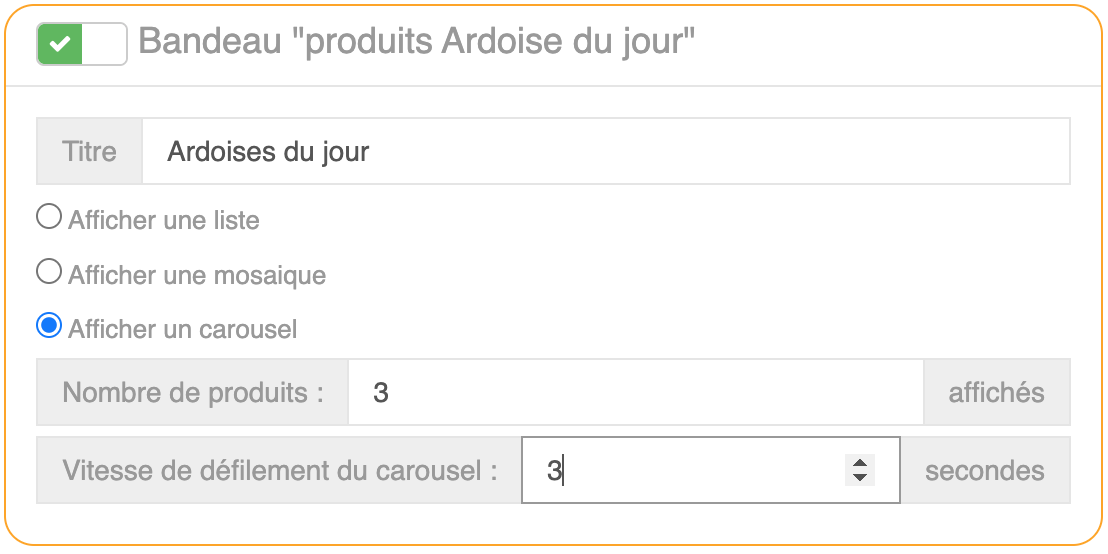Screen dimensions: 1108x554
Task: Select the "Afficher une liste" radio button
Action: pyautogui.click(x=48, y=217)
